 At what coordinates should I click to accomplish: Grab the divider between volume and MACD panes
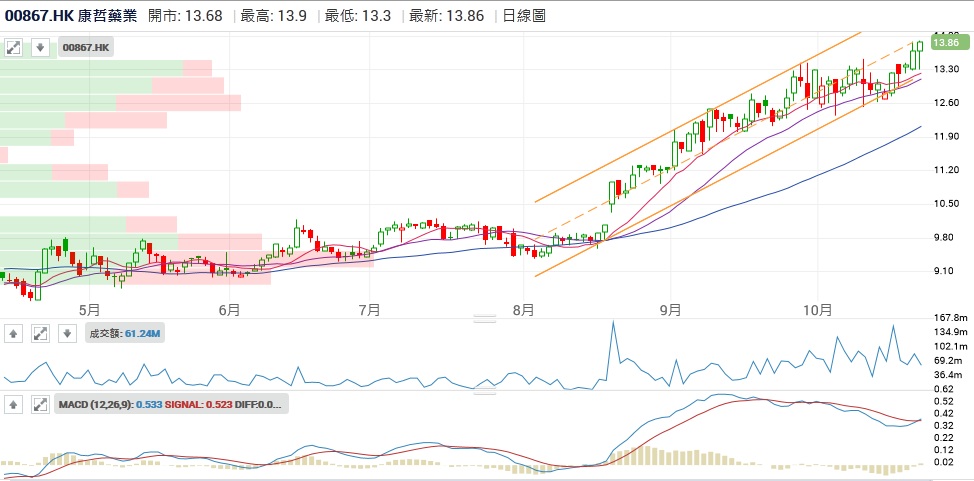tap(485, 391)
